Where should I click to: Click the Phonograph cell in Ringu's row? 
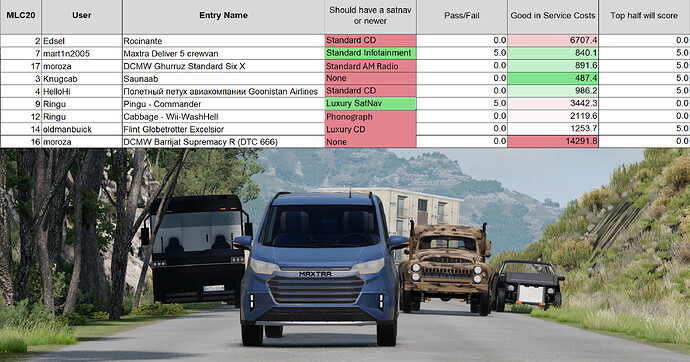pyautogui.click(x=370, y=117)
